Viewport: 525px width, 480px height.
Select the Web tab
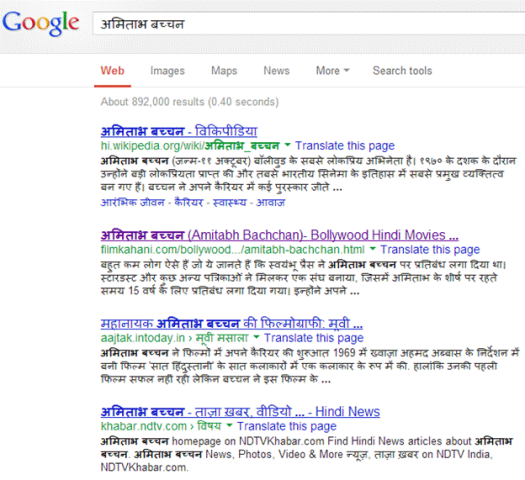[112, 71]
